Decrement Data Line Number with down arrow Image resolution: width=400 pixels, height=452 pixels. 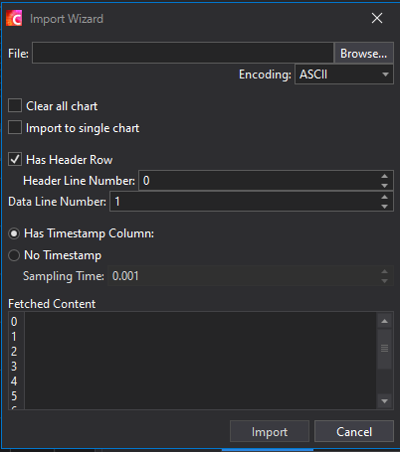pos(384,206)
